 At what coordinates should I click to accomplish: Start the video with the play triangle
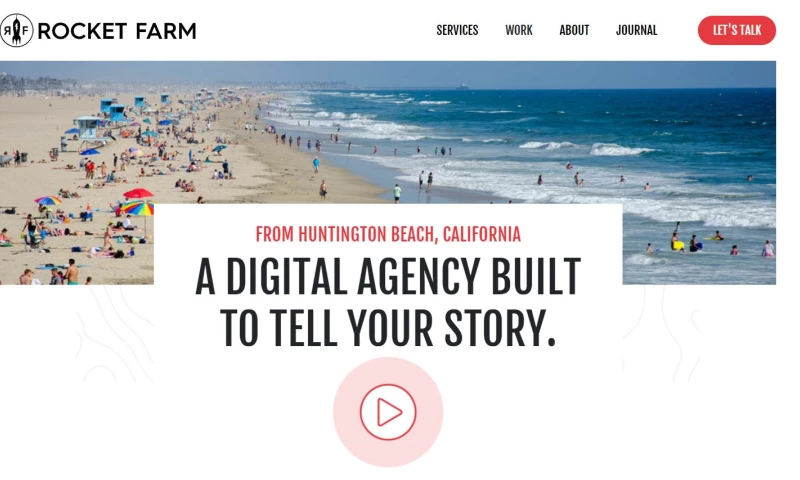pyautogui.click(x=388, y=412)
